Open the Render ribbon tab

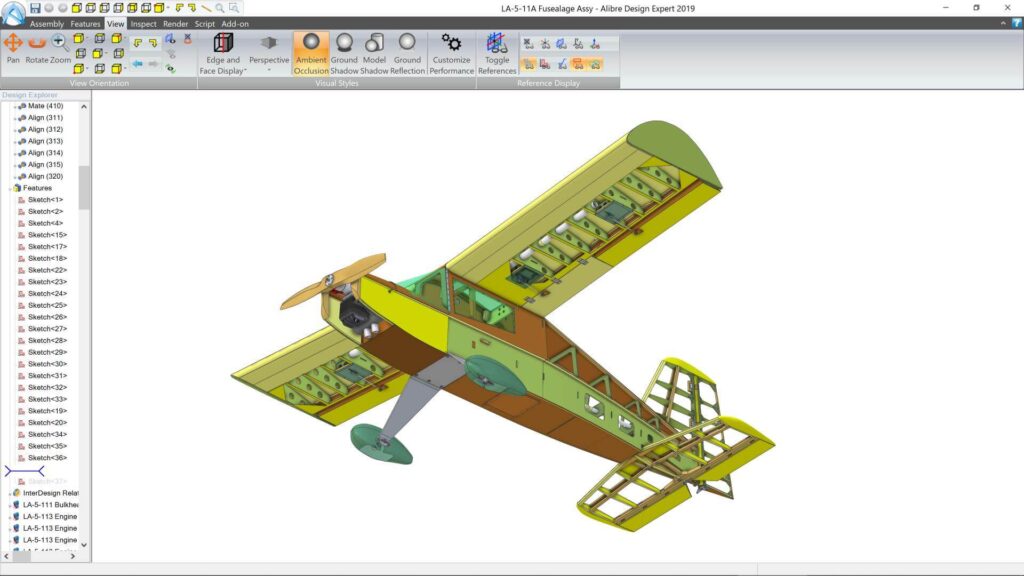click(x=175, y=23)
